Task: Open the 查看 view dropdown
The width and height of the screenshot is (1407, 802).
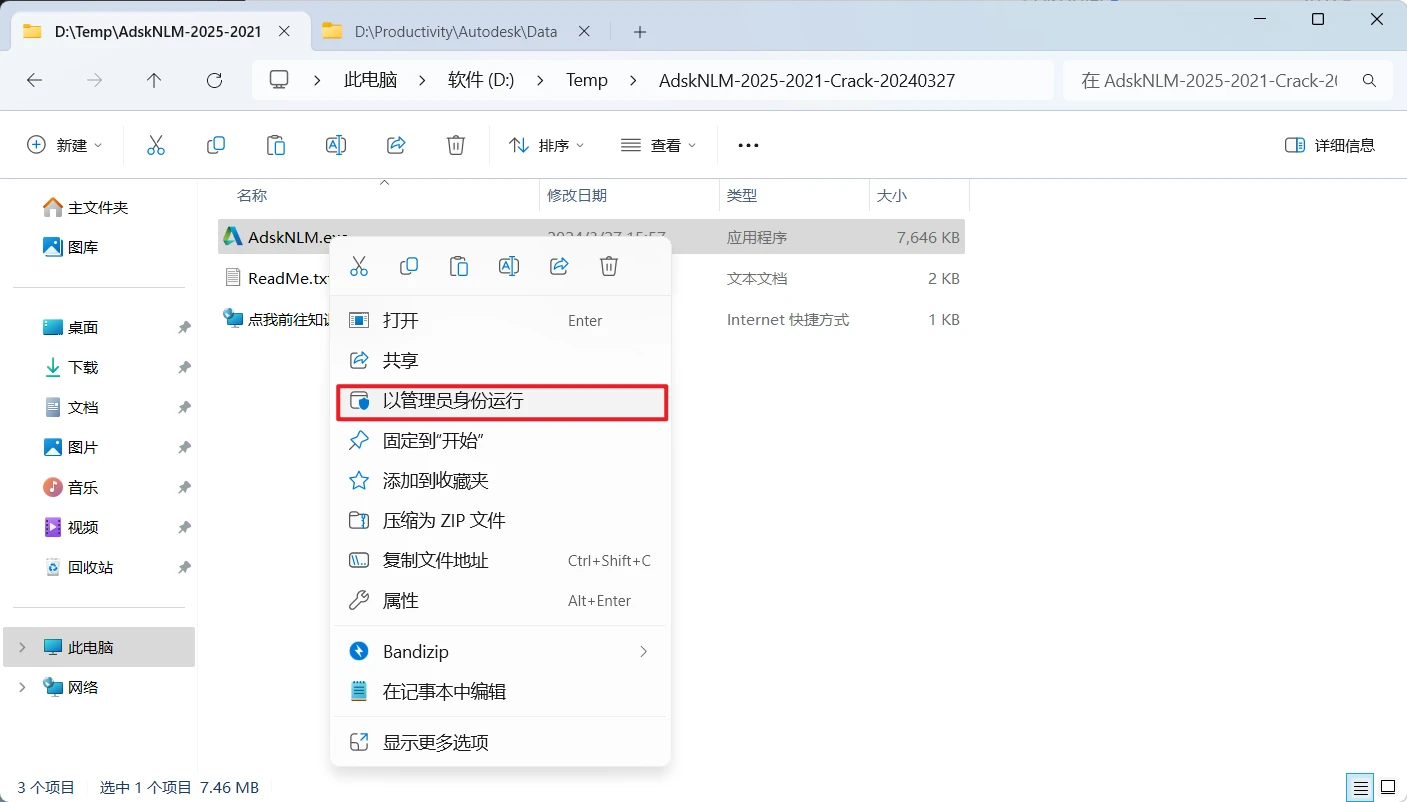Action: click(658, 145)
